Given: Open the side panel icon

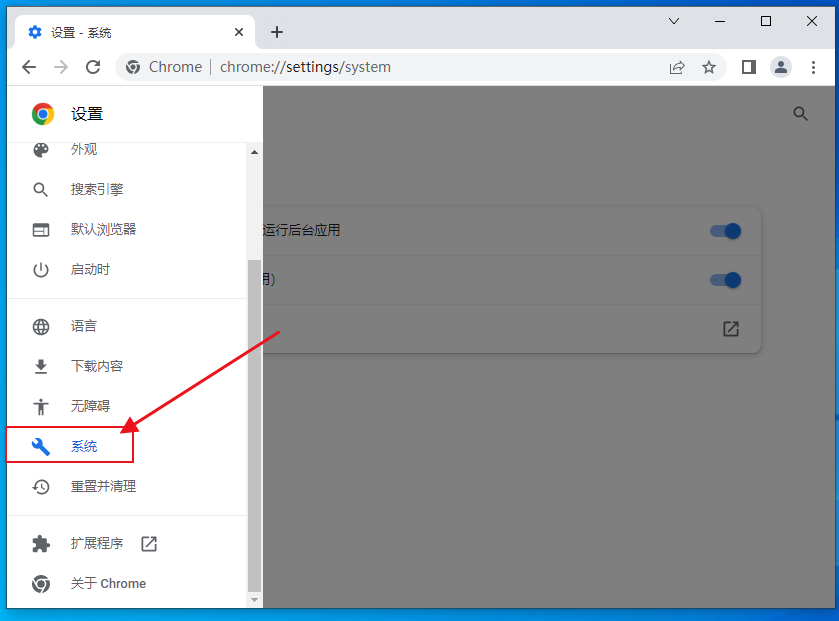Looking at the screenshot, I should tap(749, 67).
